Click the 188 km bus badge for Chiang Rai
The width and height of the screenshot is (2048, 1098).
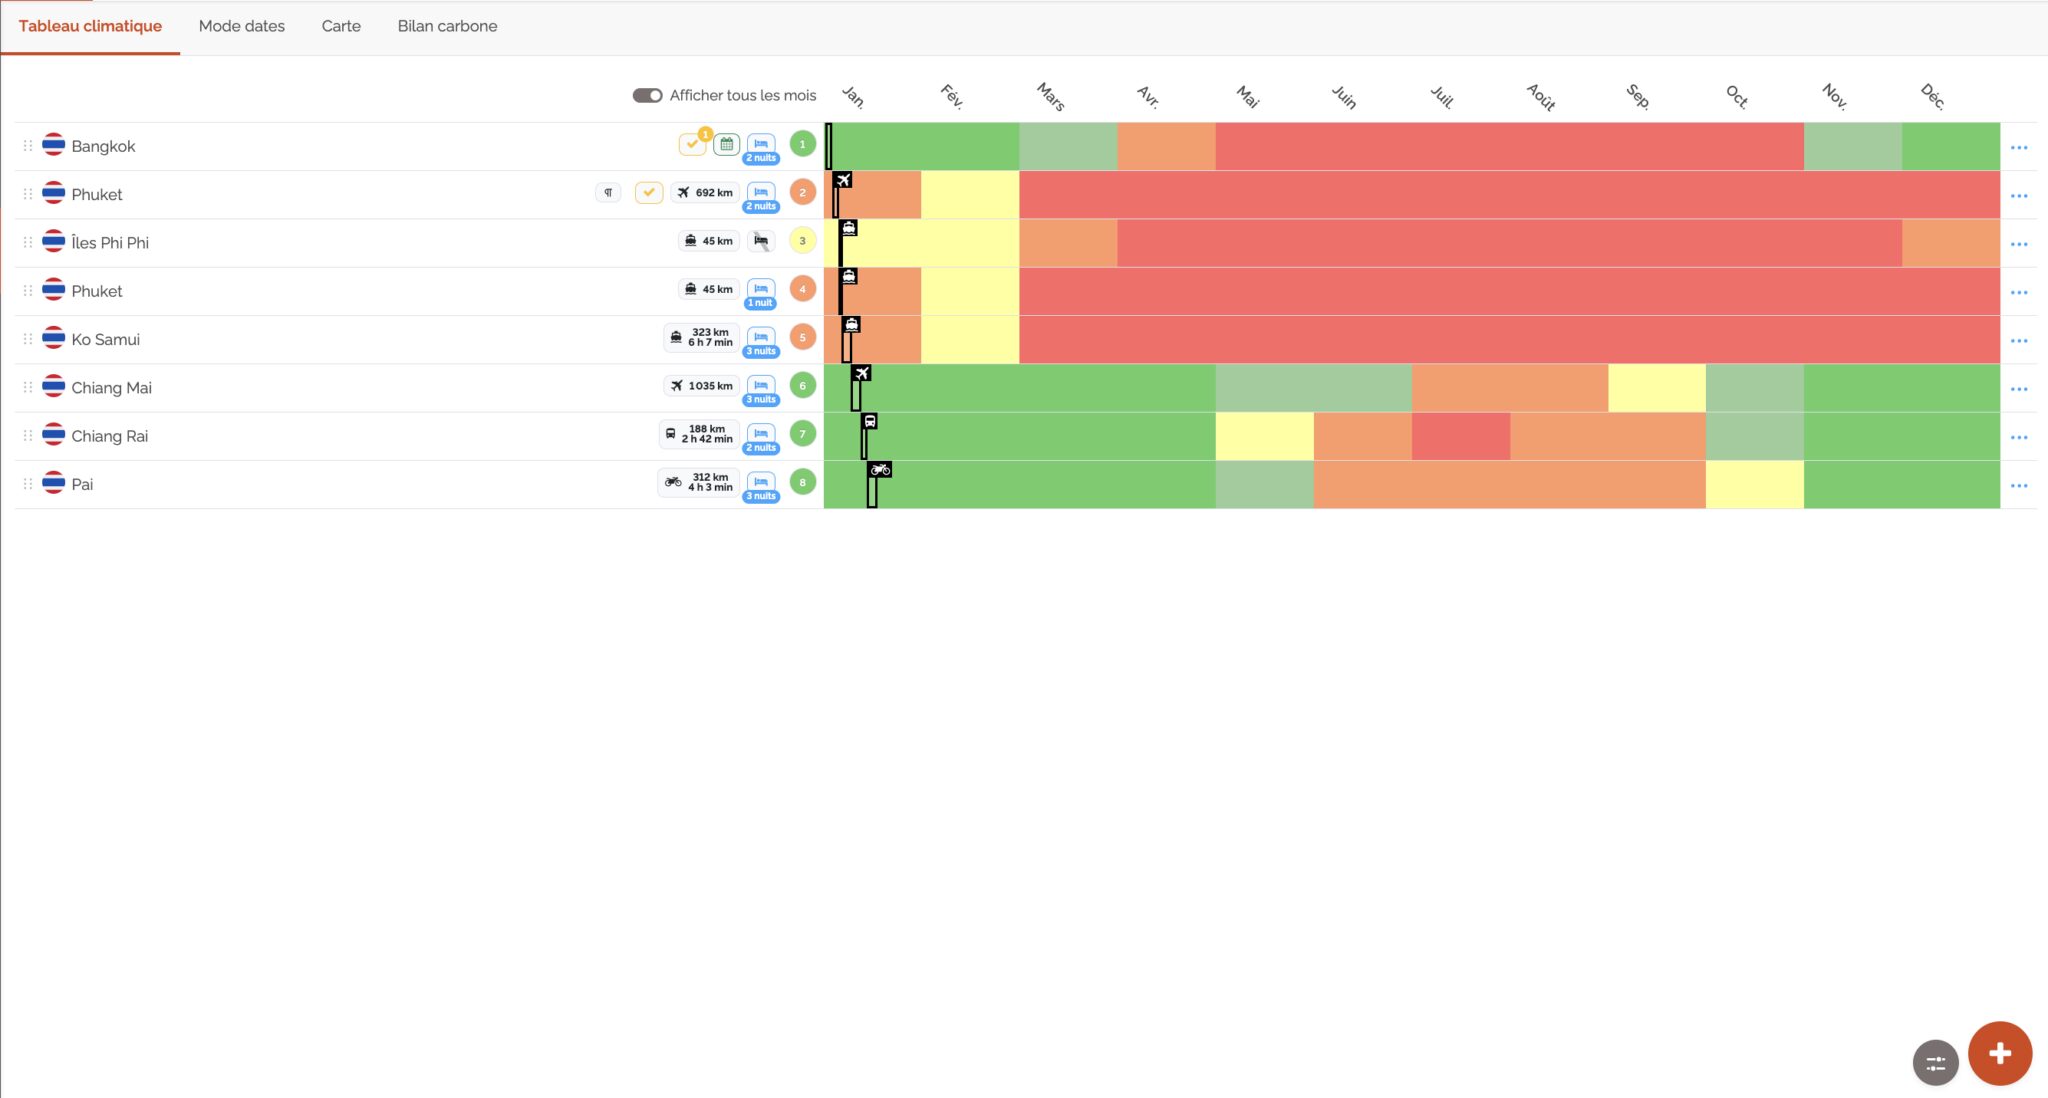coord(699,434)
